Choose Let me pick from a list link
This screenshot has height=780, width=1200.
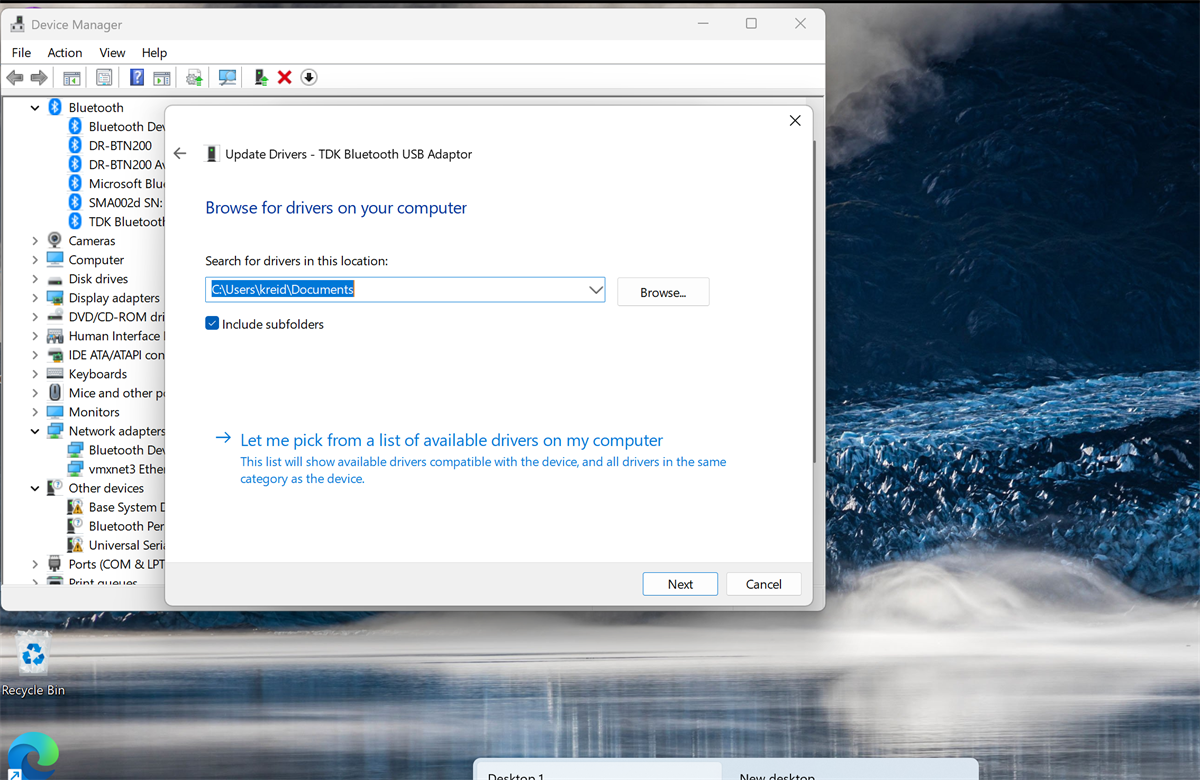click(x=451, y=440)
